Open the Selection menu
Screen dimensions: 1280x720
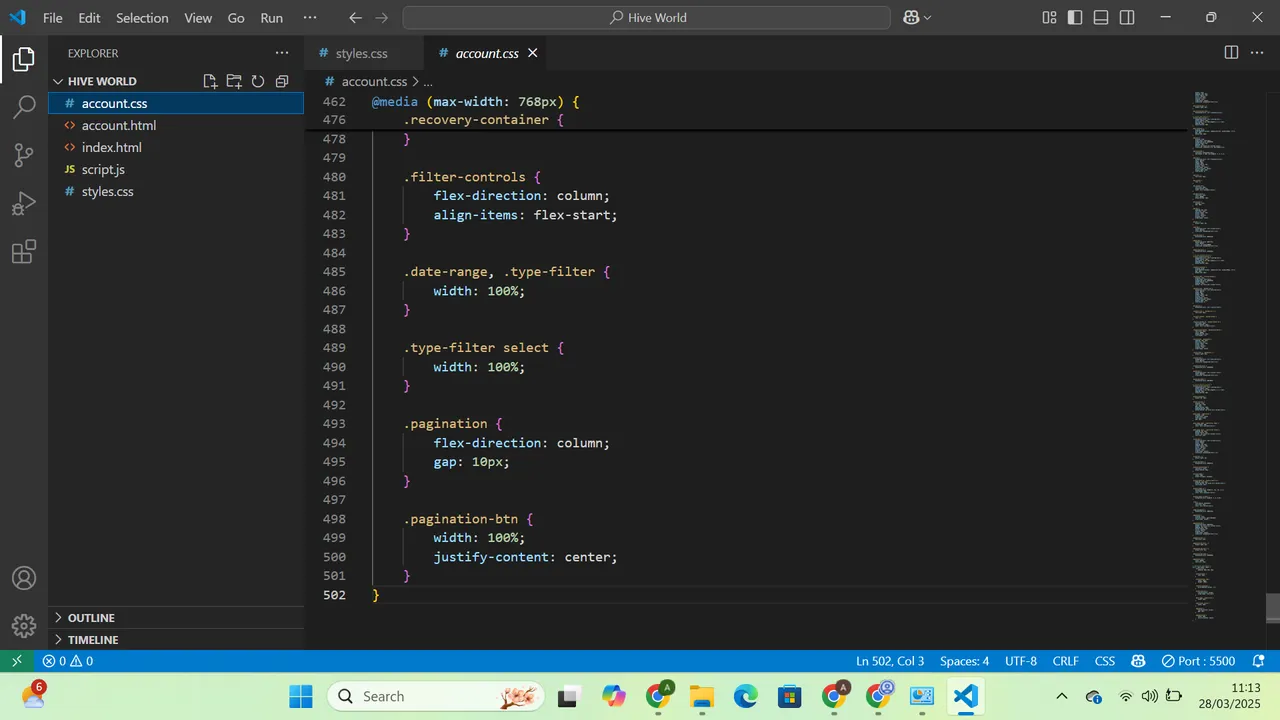tap(142, 18)
